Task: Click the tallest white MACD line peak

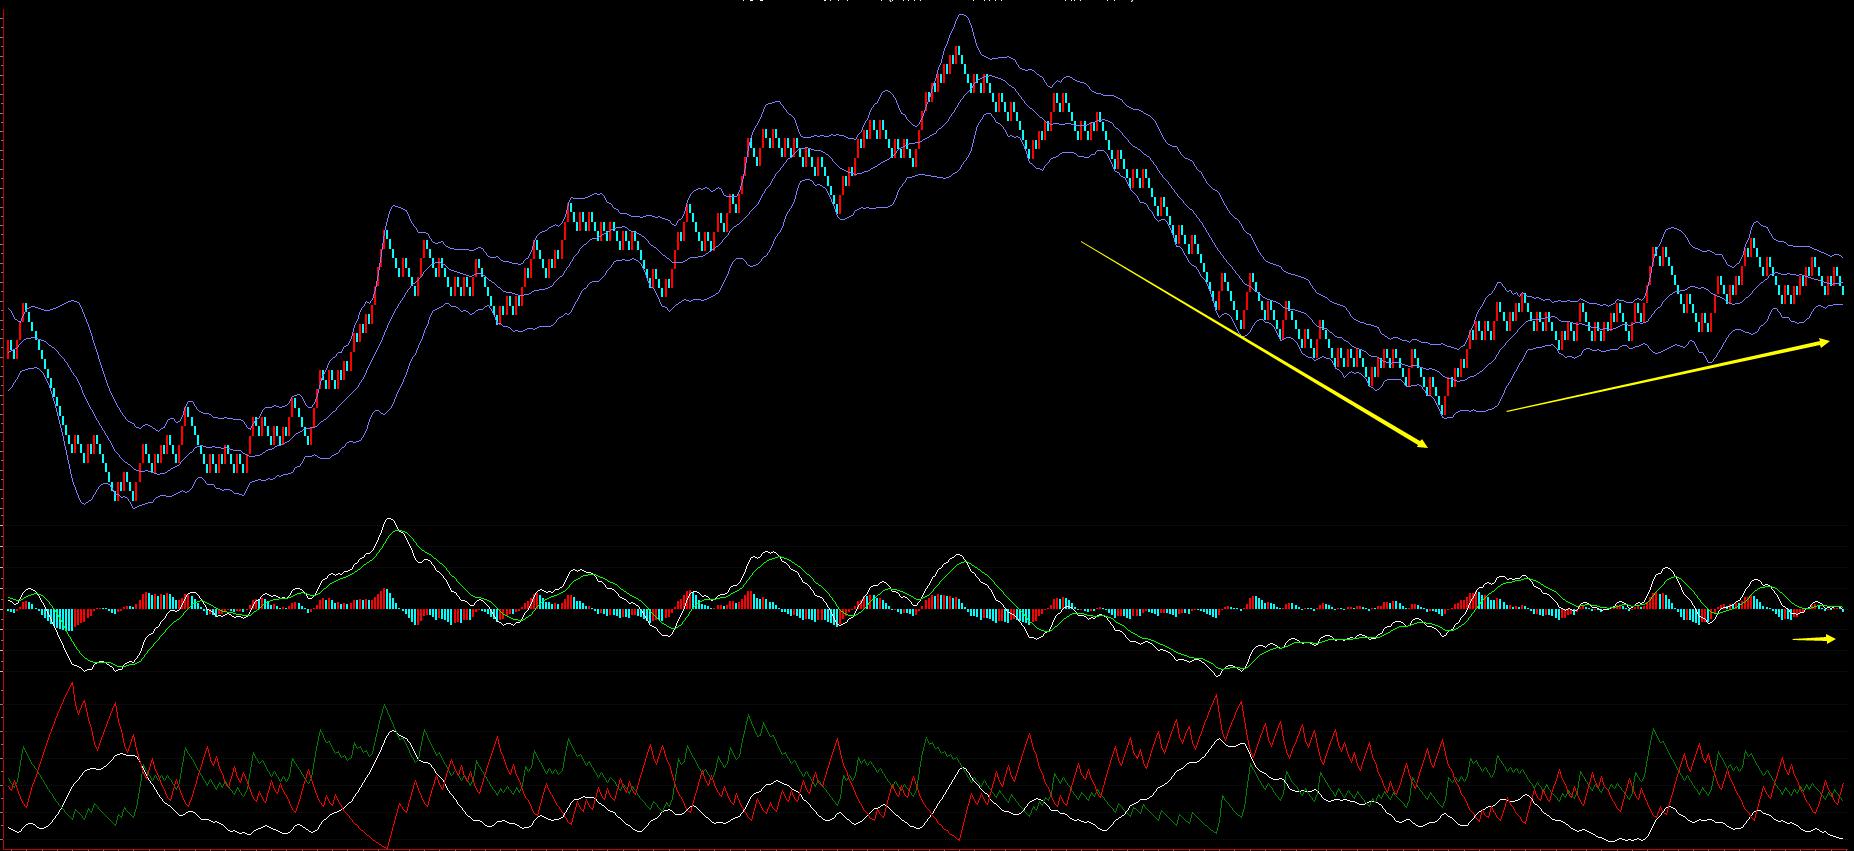Action: pos(389,519)
